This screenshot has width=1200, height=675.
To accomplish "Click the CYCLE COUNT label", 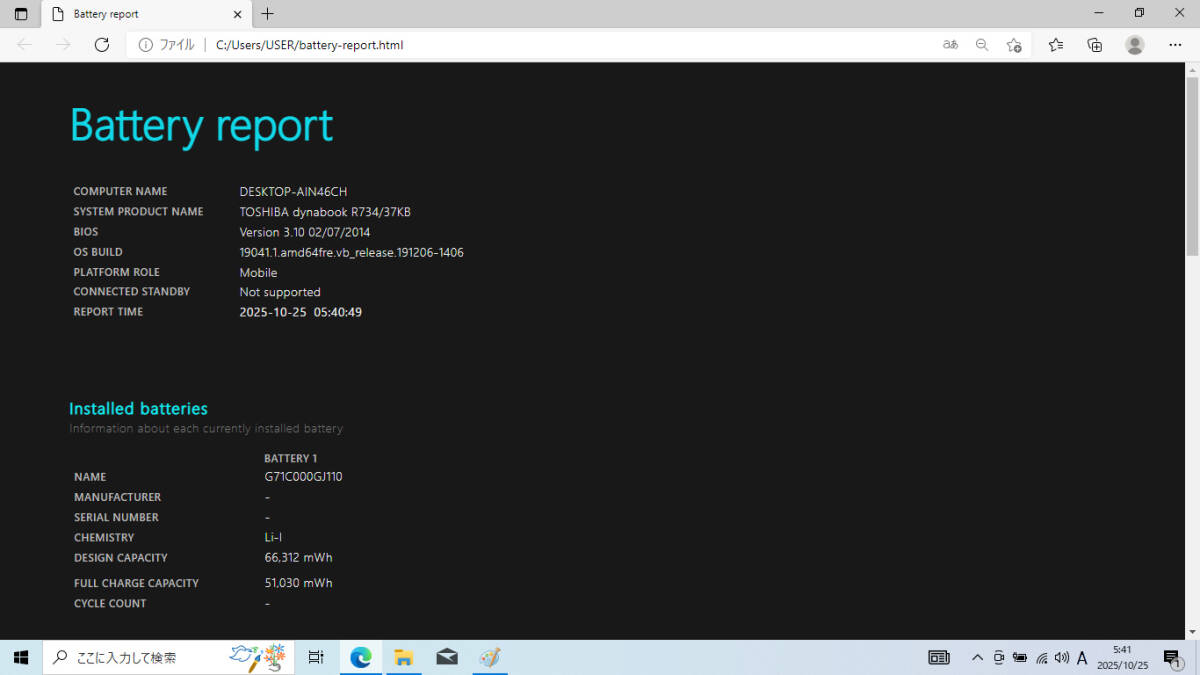I will pos(110,603).
